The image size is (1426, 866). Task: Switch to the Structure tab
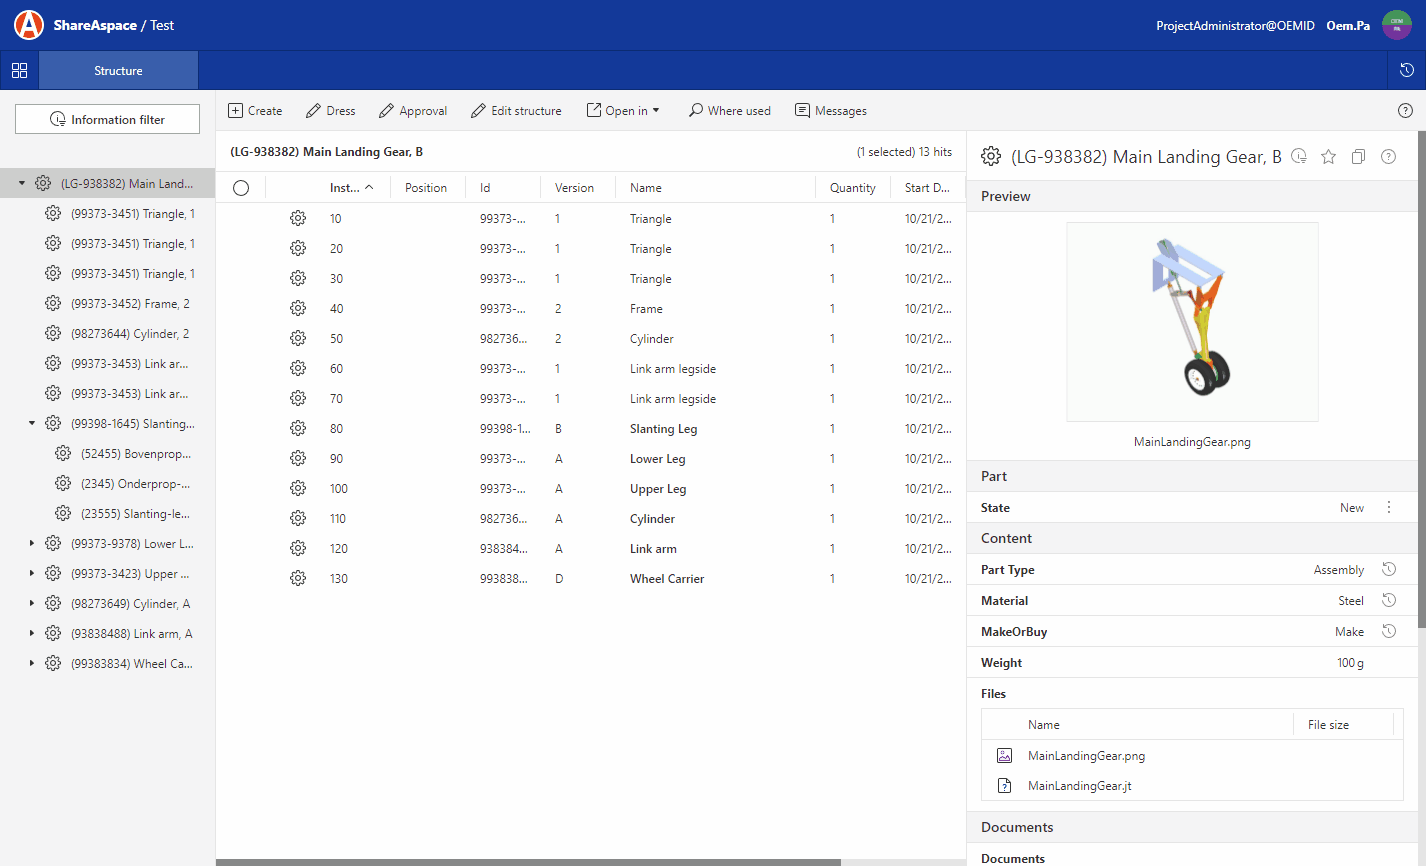[118, 71]
